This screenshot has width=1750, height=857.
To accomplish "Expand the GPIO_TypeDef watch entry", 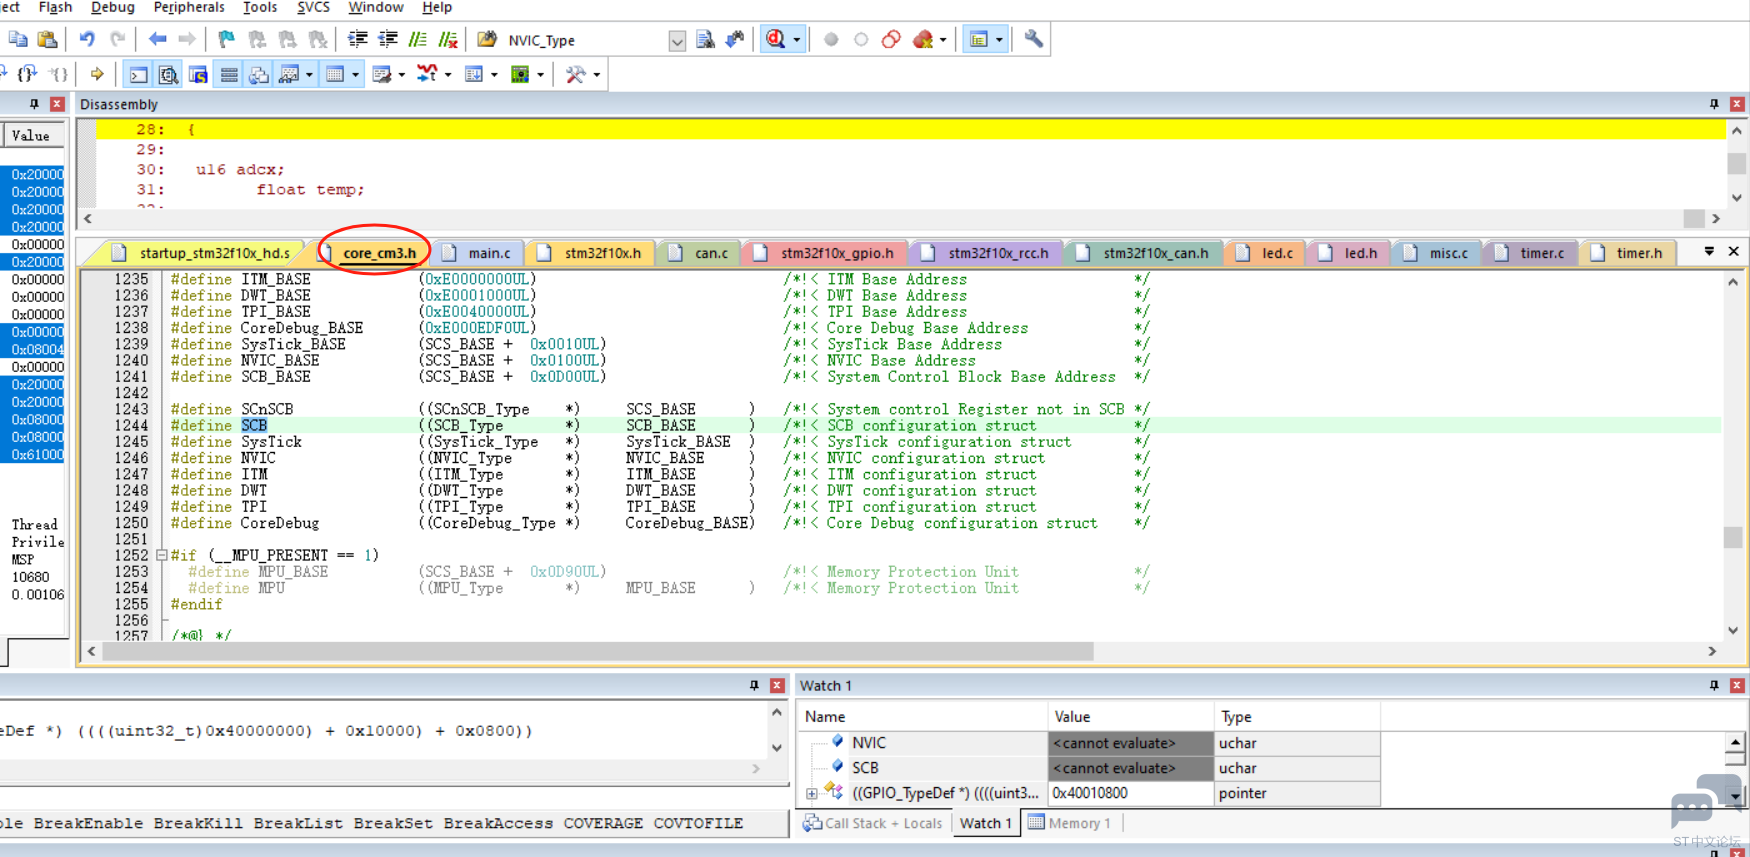I will click(812, 794).
